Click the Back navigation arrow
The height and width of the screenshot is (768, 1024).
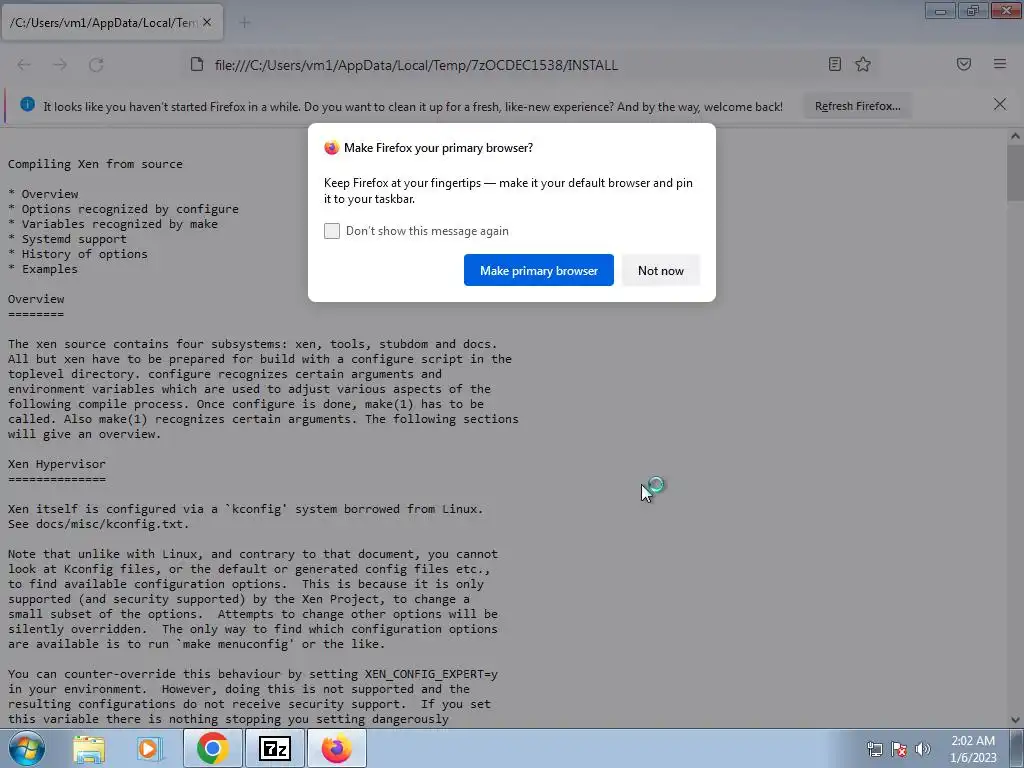coord(24,65)
